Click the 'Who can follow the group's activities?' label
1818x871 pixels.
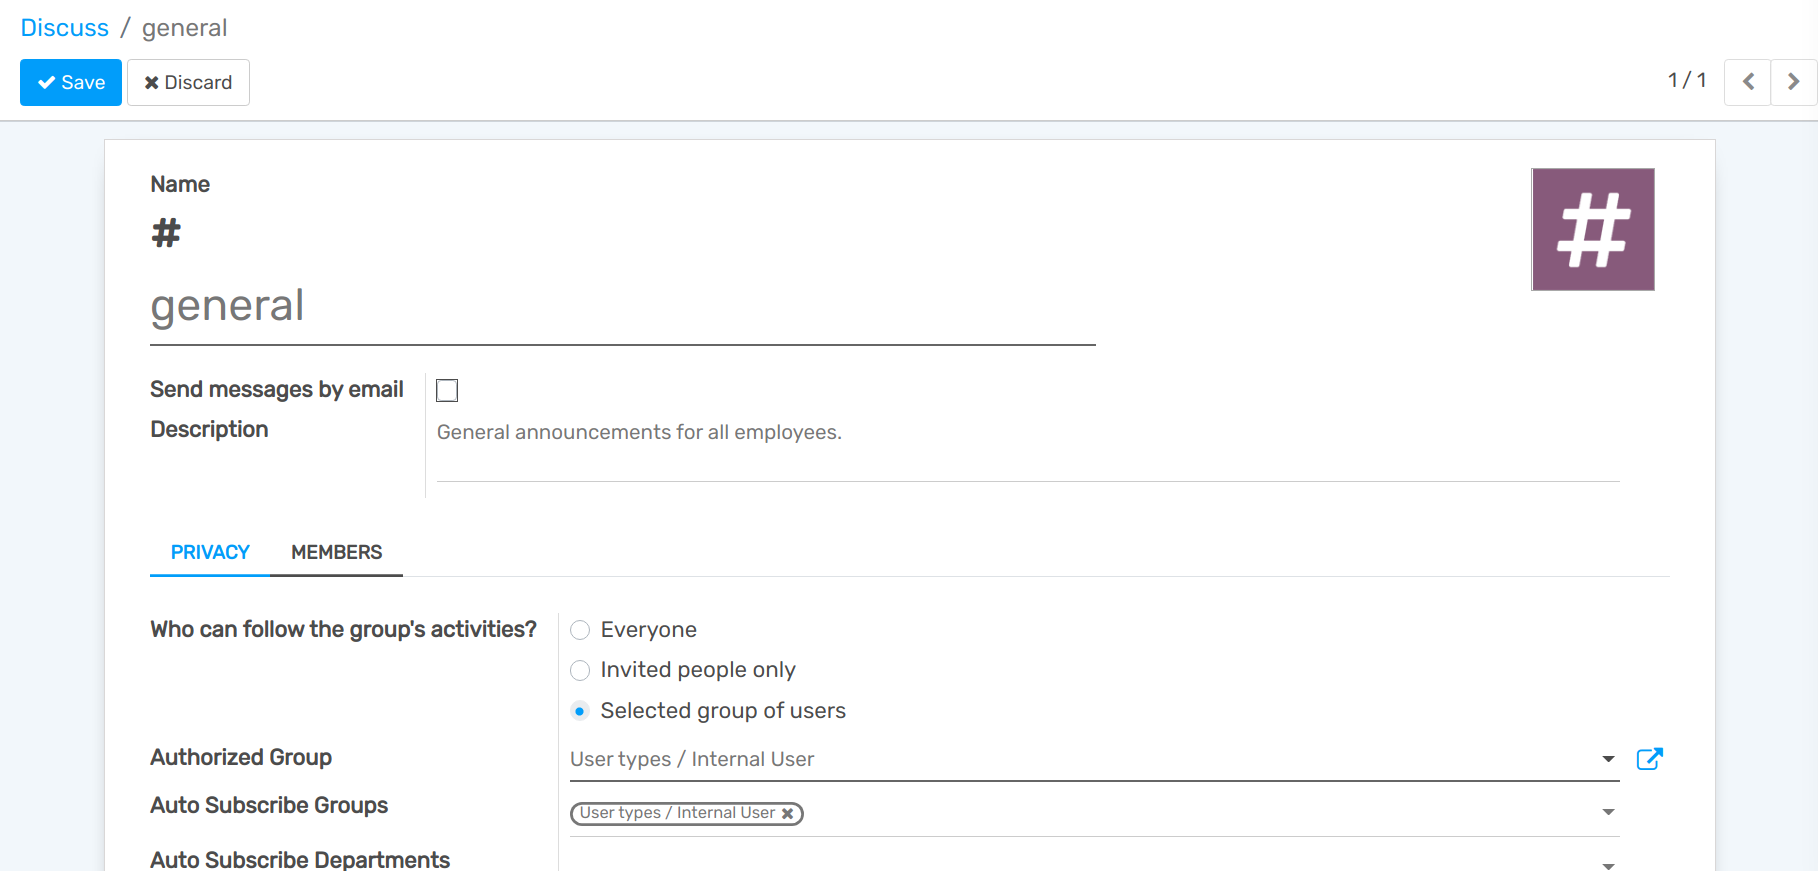point(343,629)
